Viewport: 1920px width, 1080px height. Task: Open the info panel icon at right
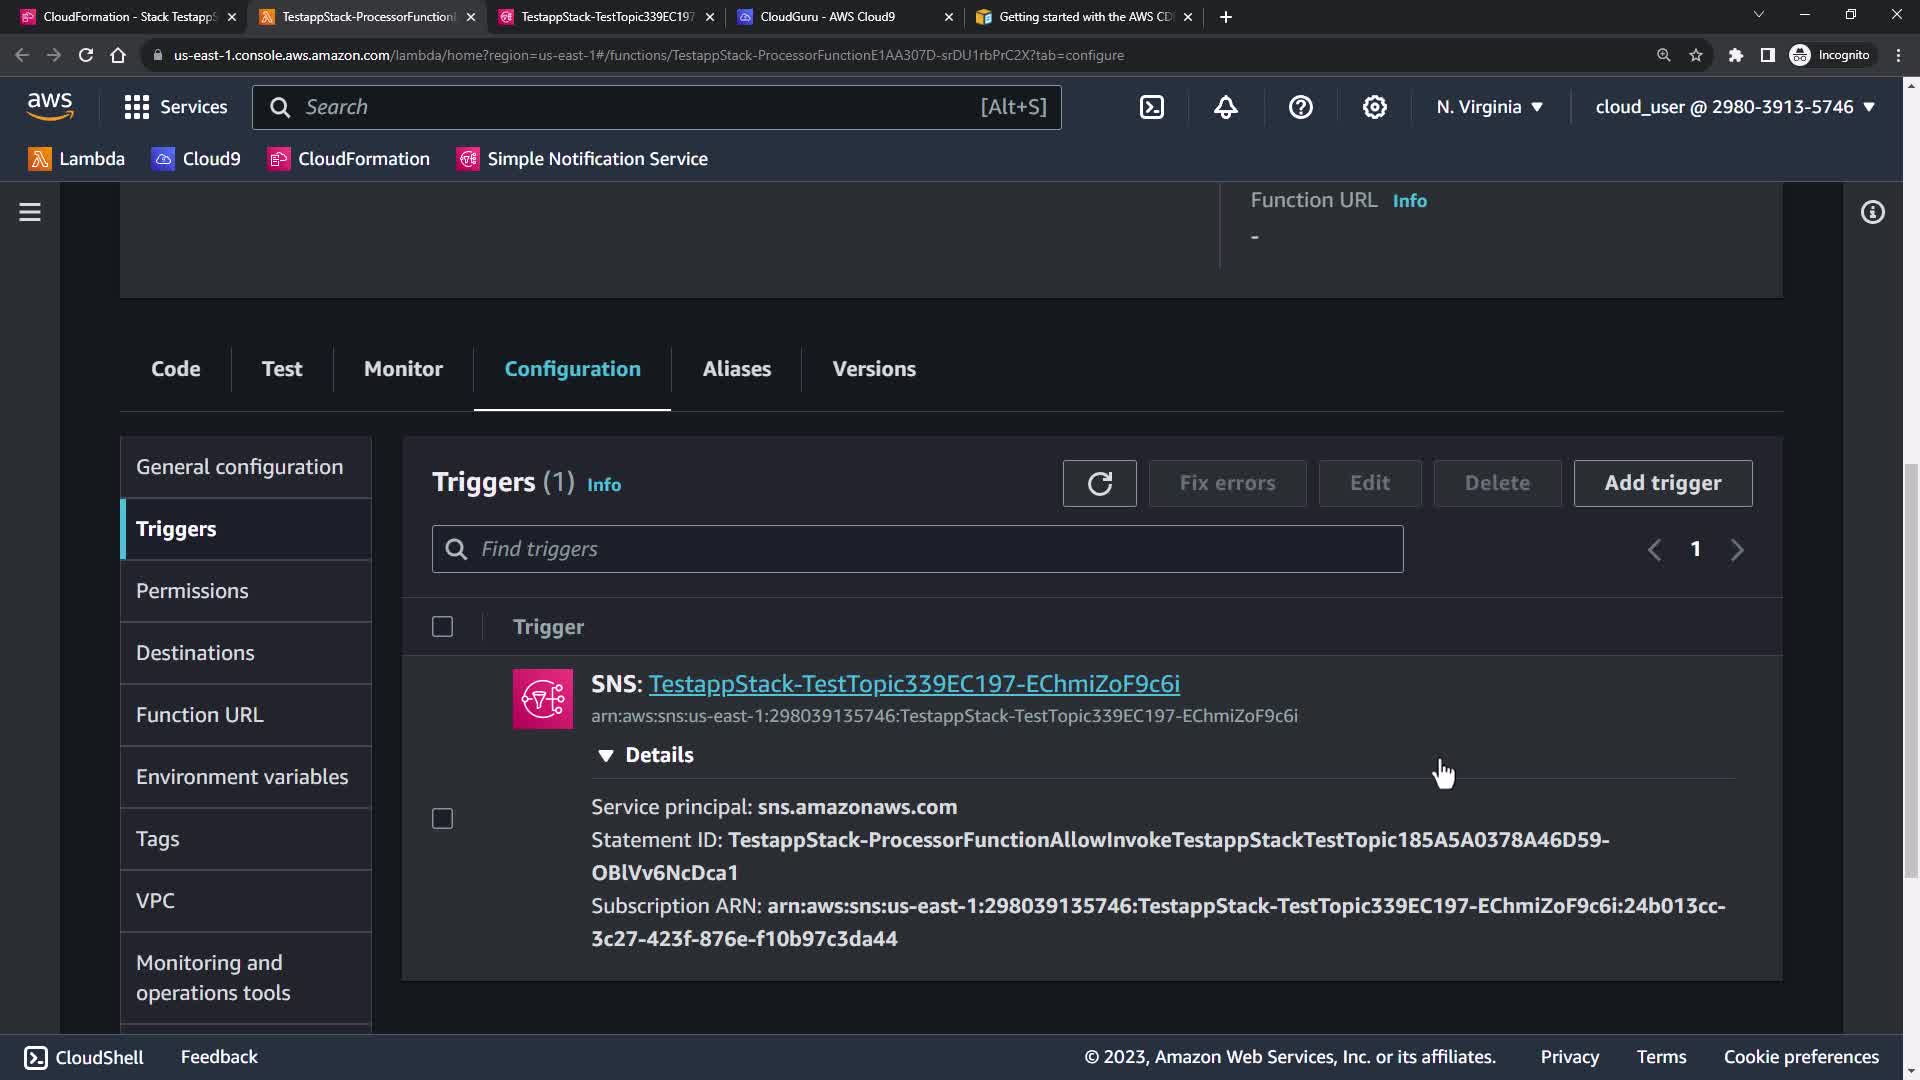[1872, 212]
